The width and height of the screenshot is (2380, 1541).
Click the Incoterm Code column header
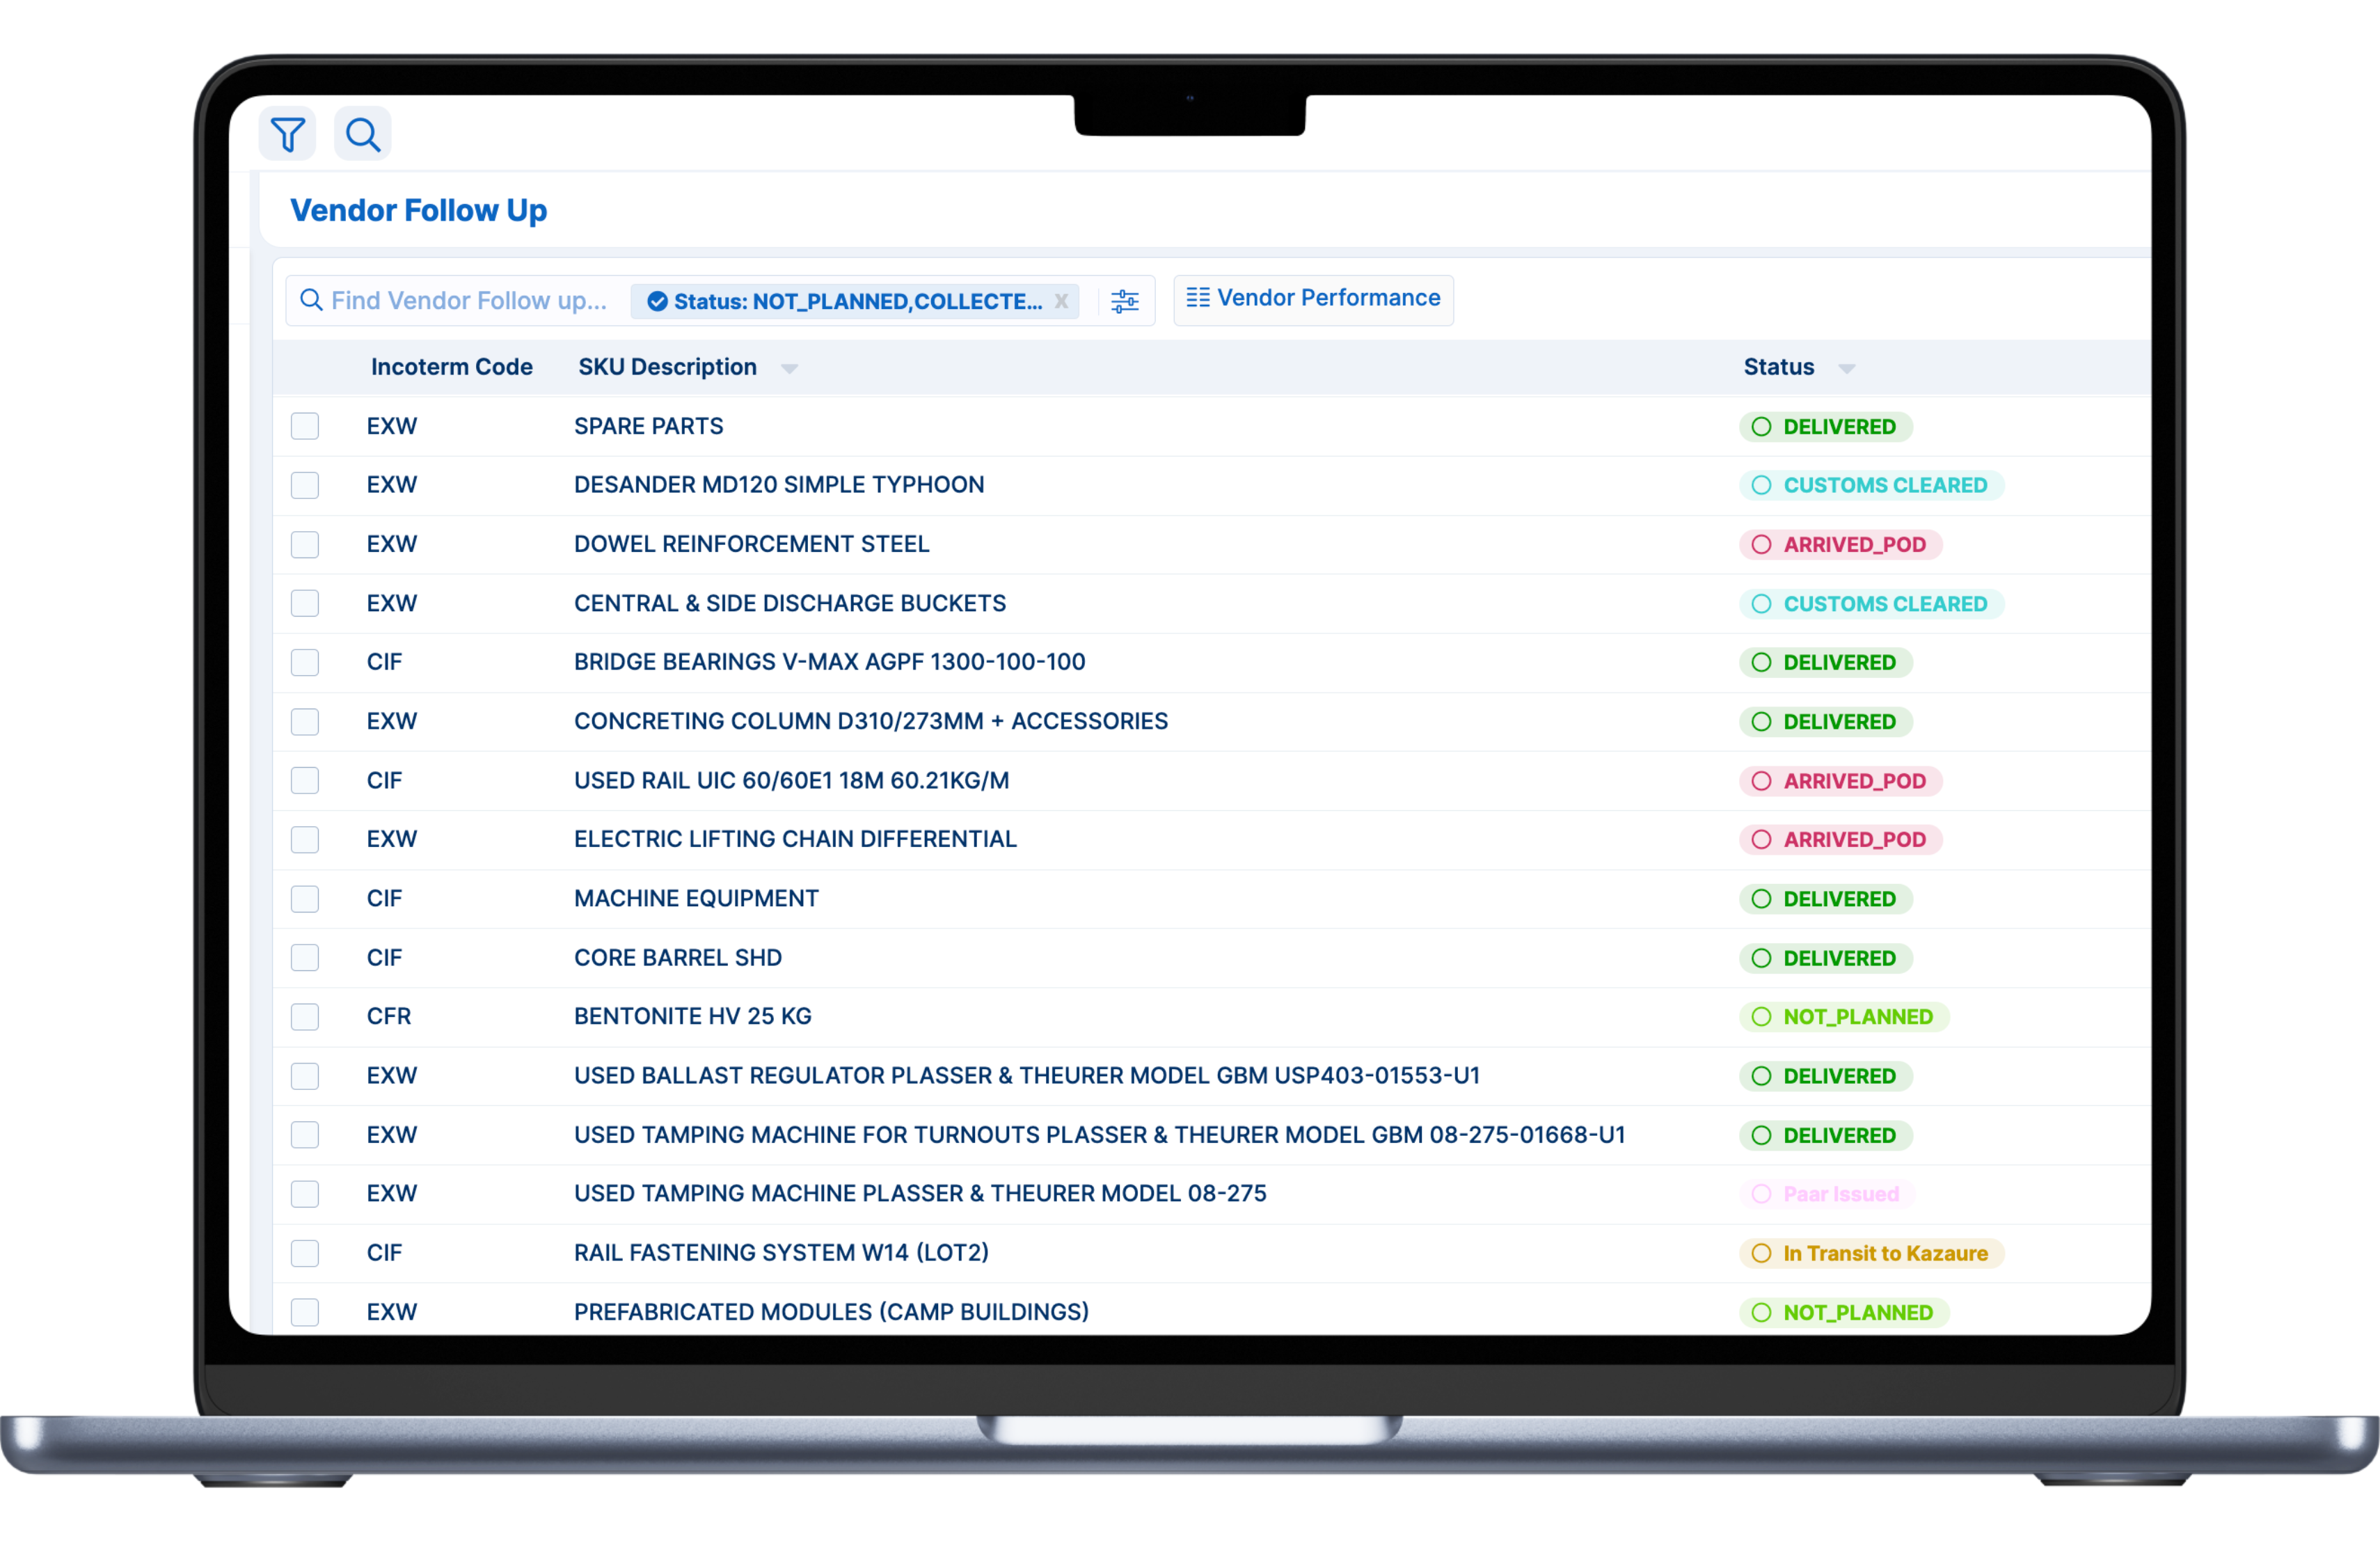point(451,367)
